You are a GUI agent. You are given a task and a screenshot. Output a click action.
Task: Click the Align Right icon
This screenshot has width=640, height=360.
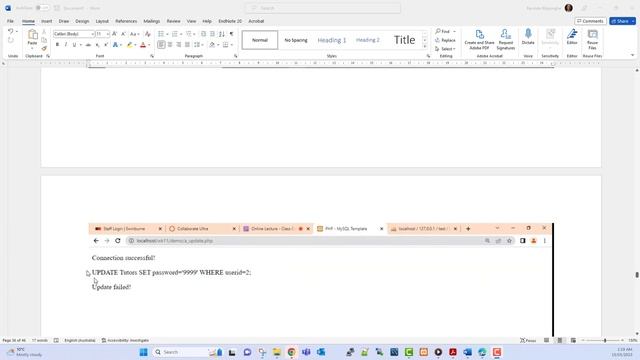pos(179,45)
